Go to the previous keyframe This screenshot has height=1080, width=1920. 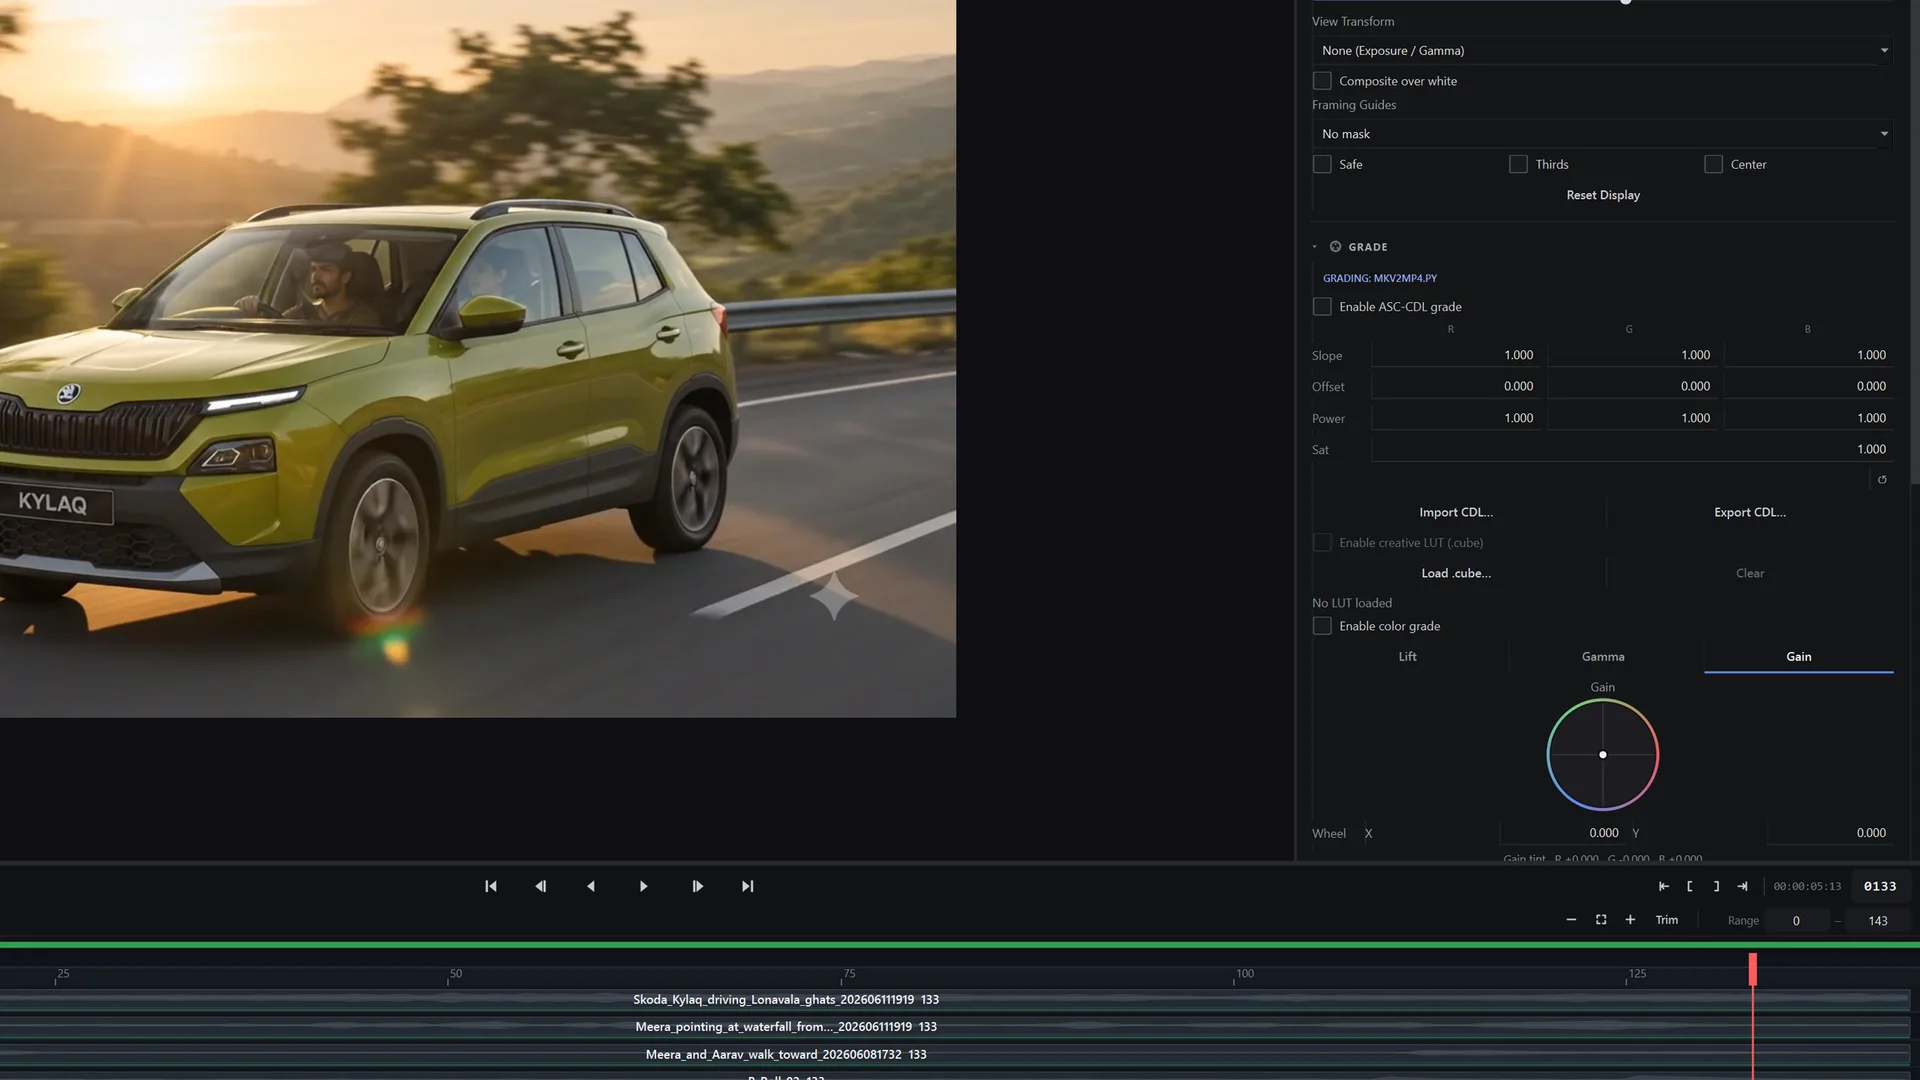click(x=541, y=886)
